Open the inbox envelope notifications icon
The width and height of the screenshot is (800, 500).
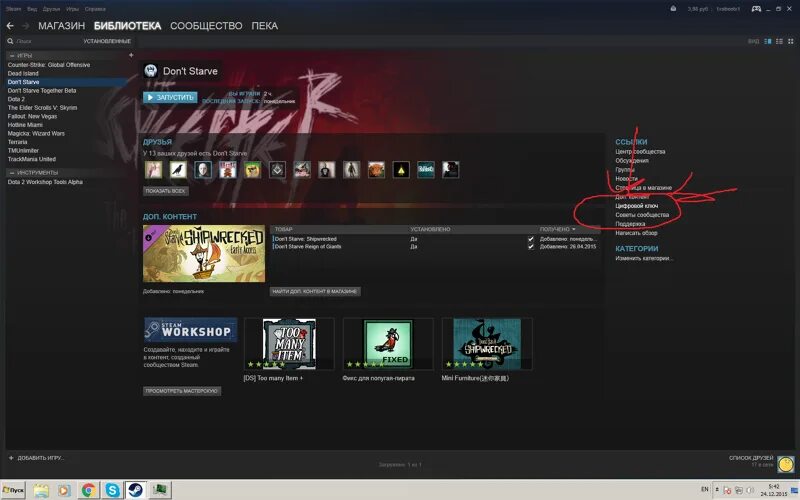coord(673,9)
